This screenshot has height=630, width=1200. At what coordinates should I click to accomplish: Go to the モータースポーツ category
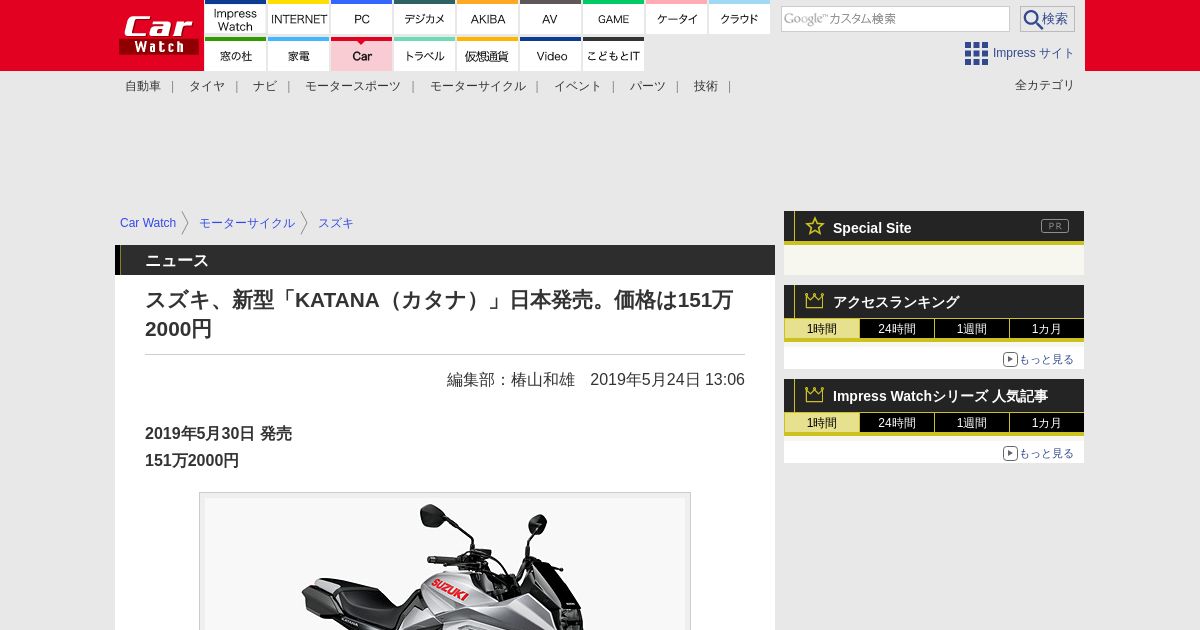353,86
